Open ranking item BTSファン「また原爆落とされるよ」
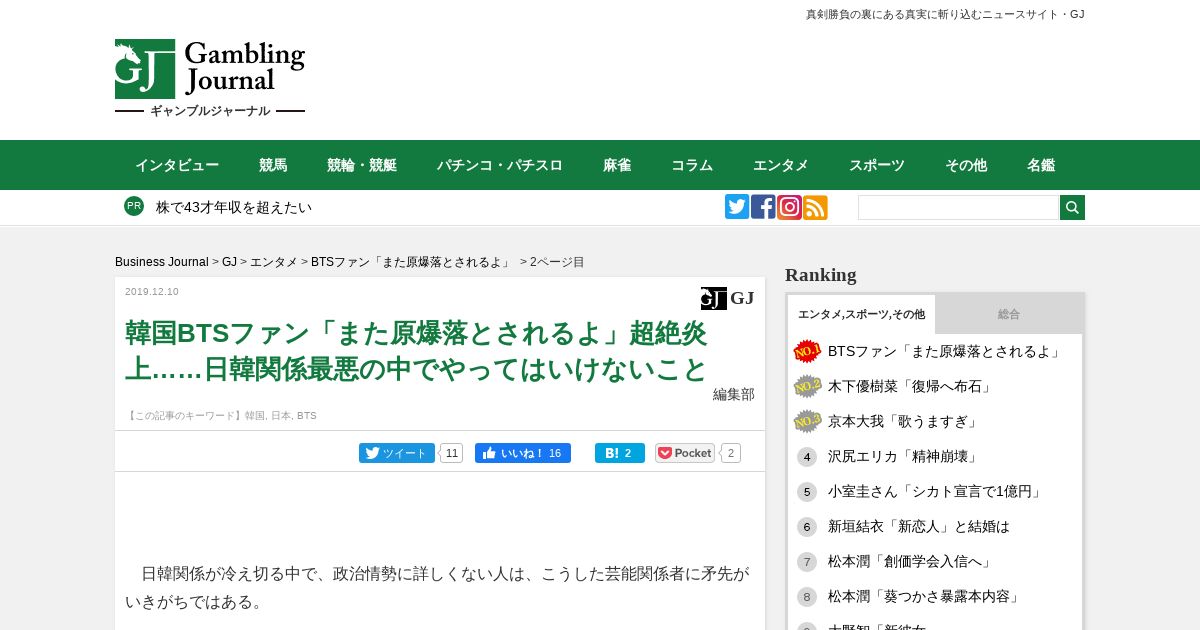 pos(946,351)
